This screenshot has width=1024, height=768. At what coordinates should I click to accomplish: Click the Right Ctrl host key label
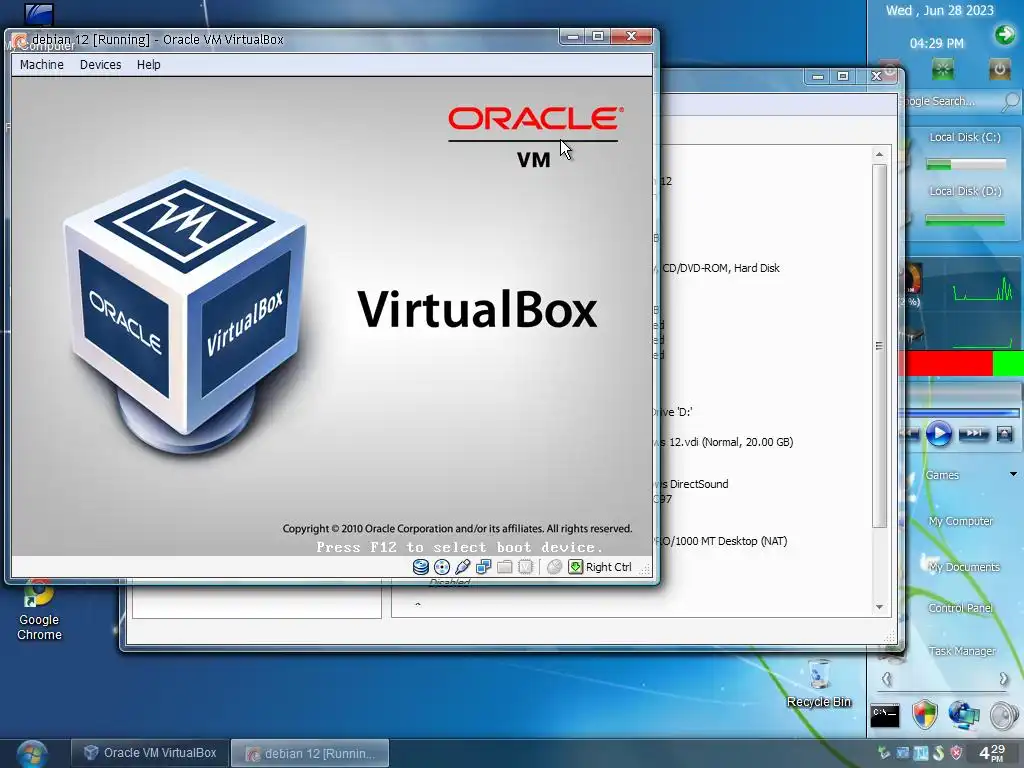click(x=609, y=567)
